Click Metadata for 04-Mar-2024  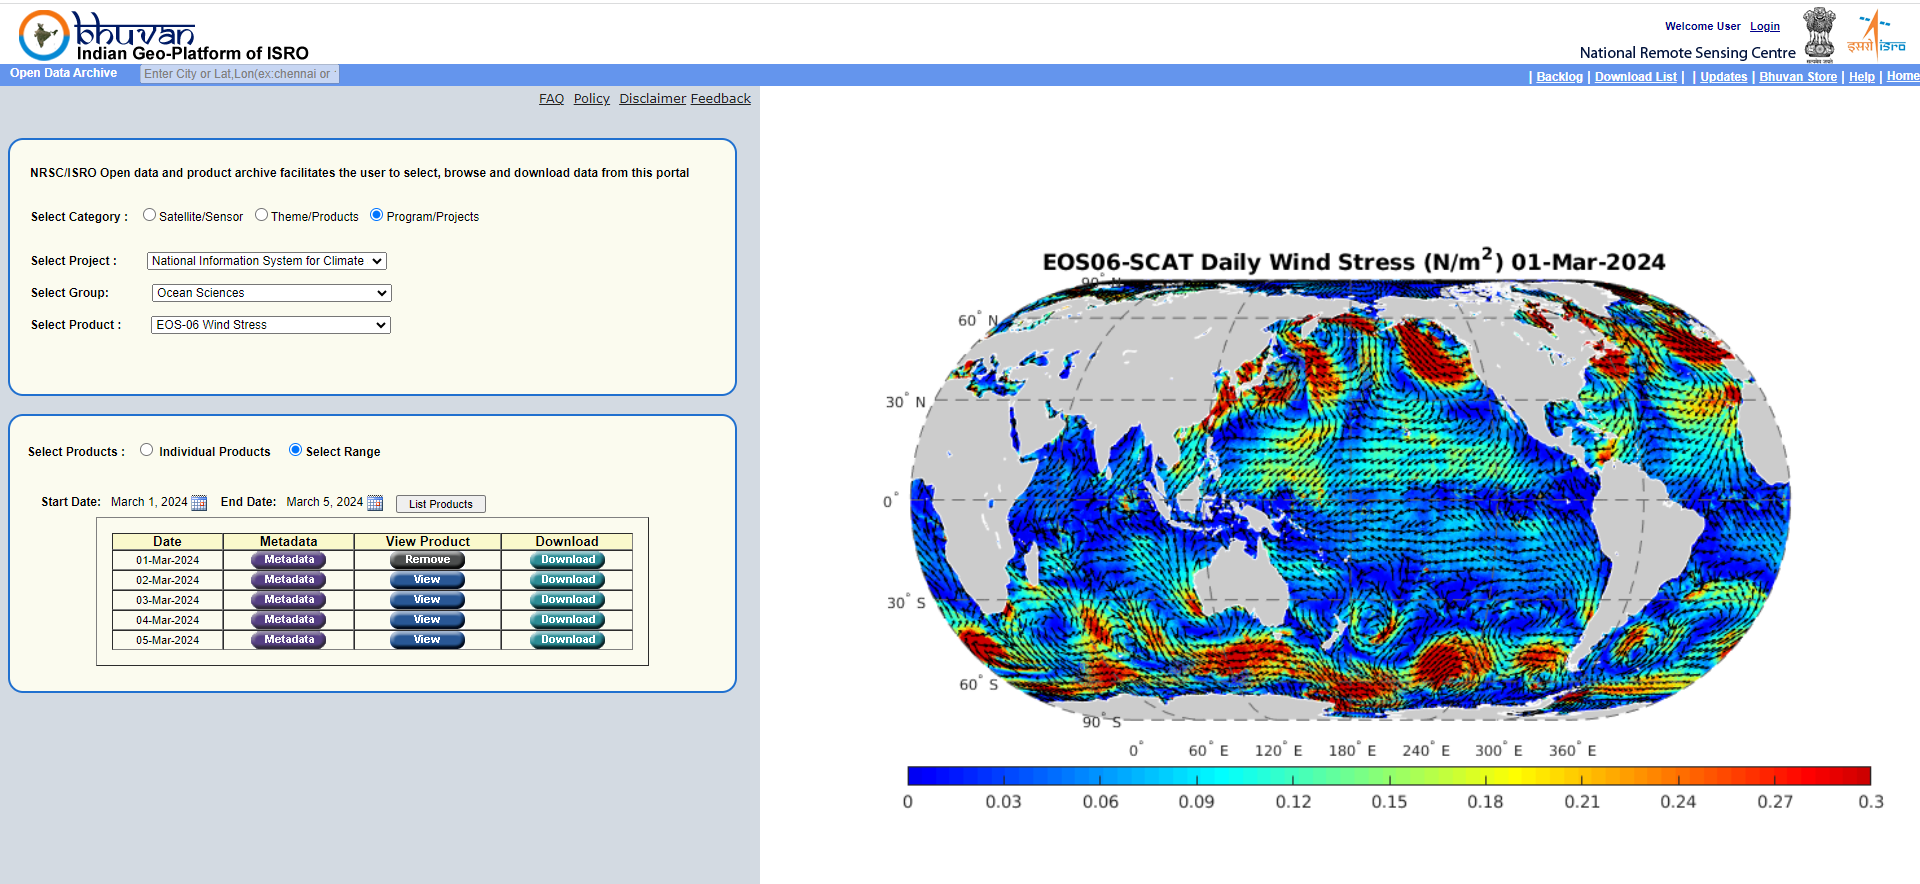(289, 620)
